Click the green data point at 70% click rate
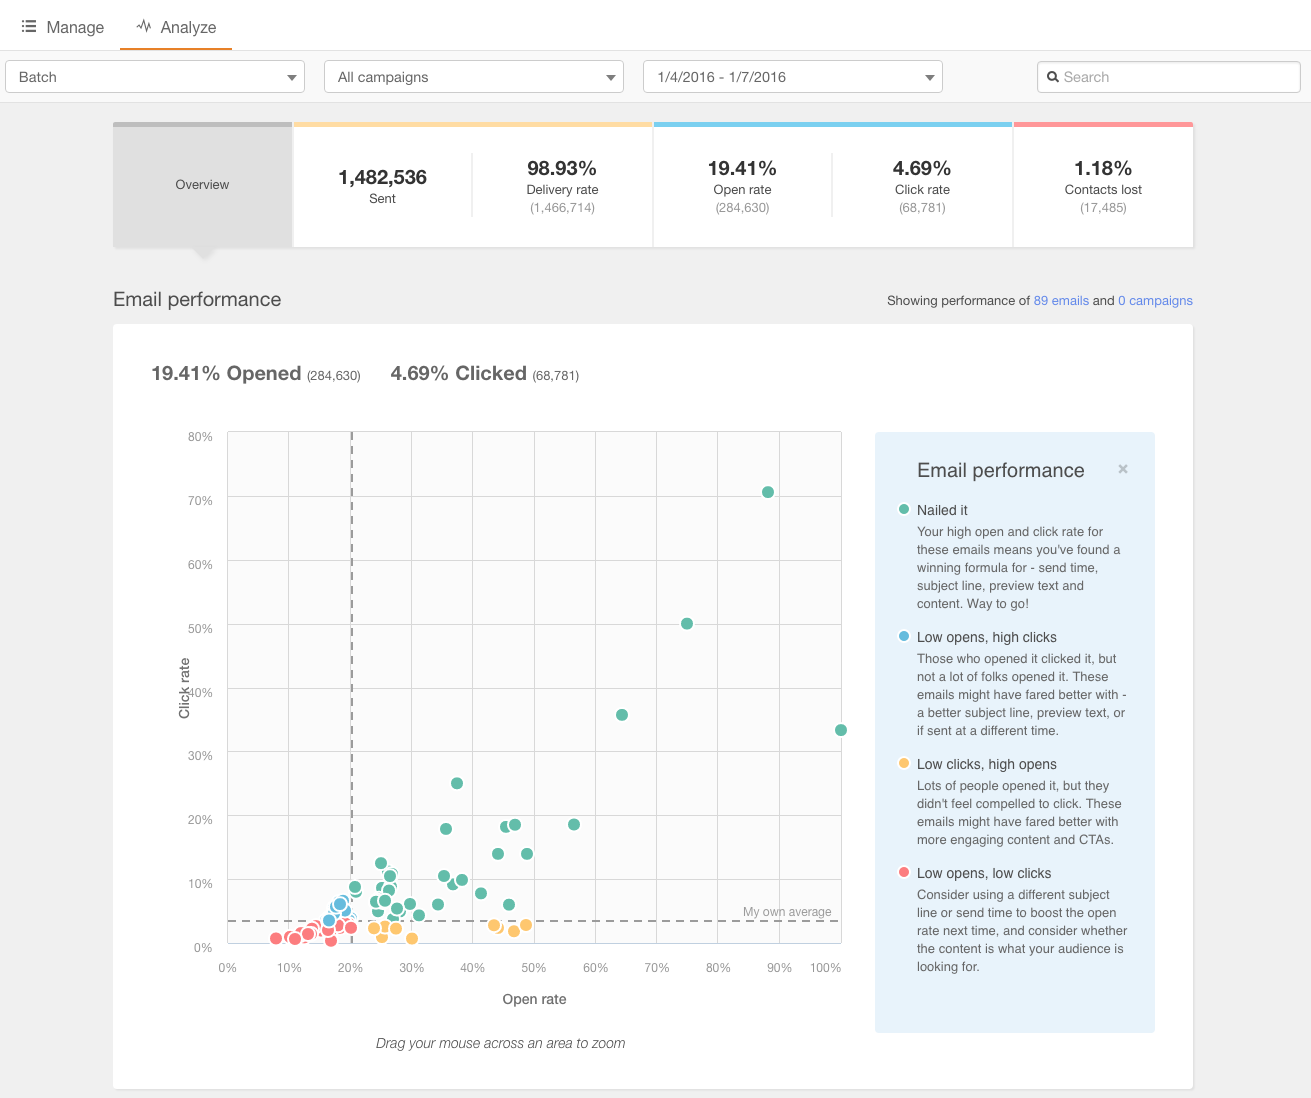This screenshot has height=1098, width=1311. pos(768,492)
